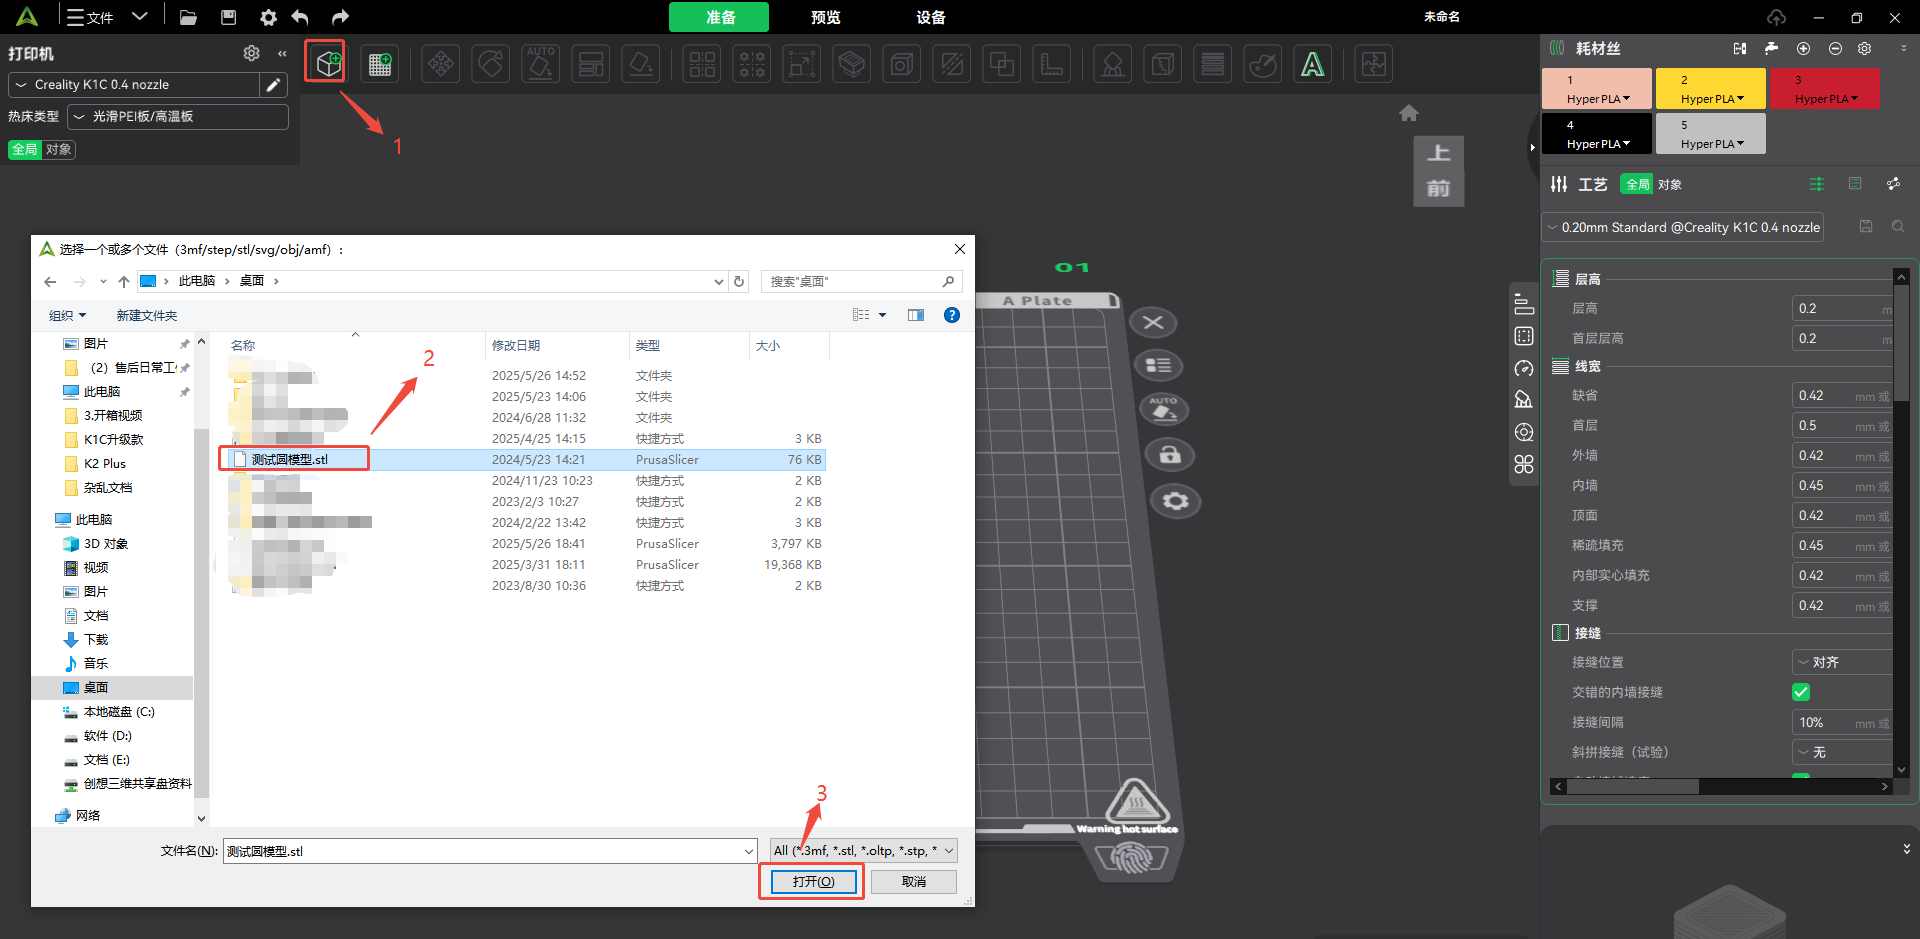The width and height of the screenshot is (1920, 939).
Task: Switch to the 预览 tab
Action: click(x=825, y=17)
